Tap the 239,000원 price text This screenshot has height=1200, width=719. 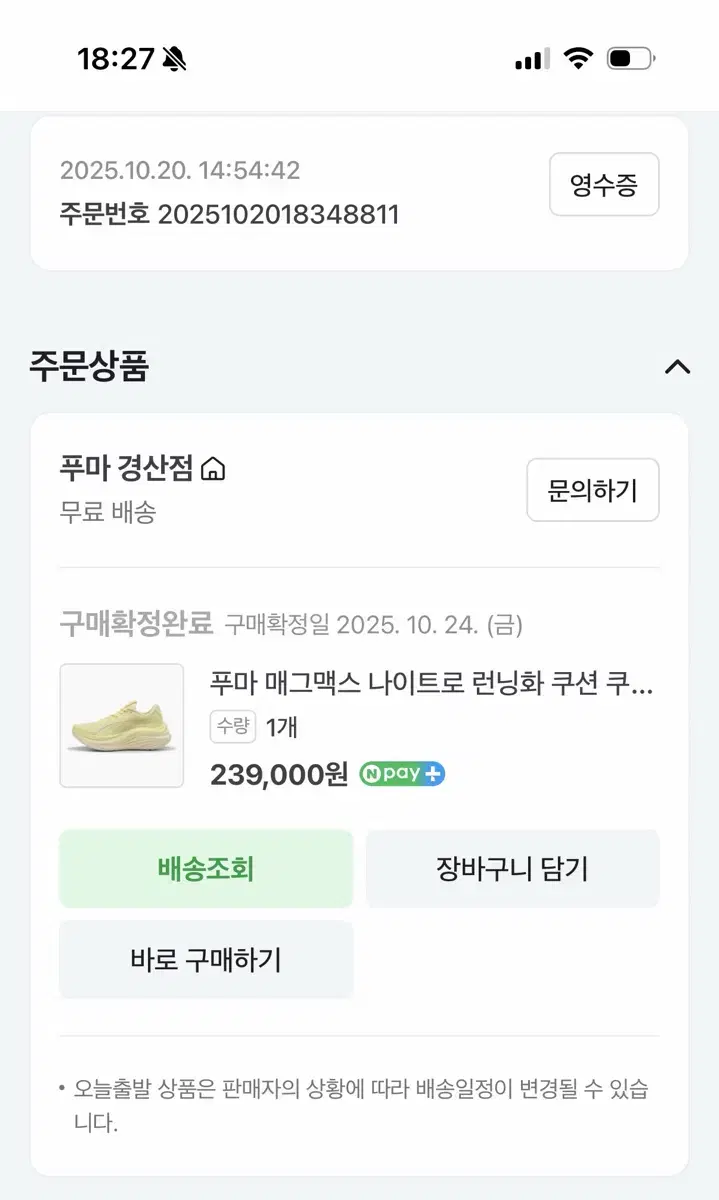279,774
